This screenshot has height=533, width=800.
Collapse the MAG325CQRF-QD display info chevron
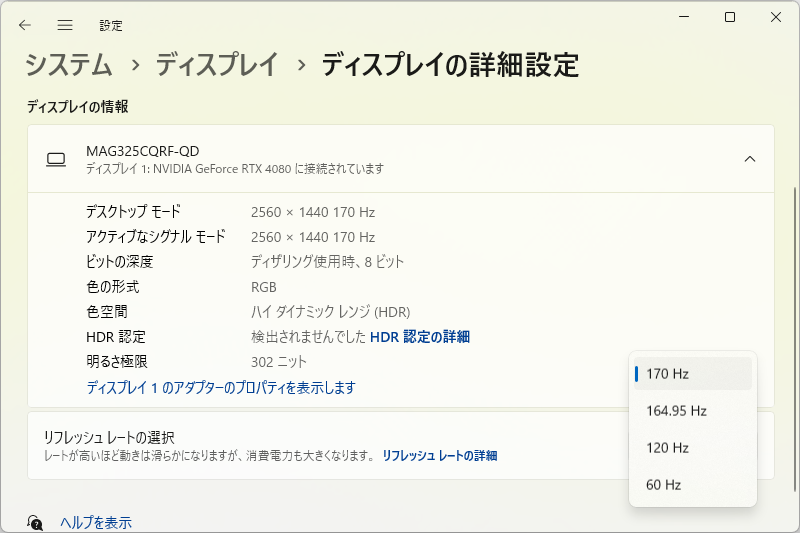click(750, 159)
